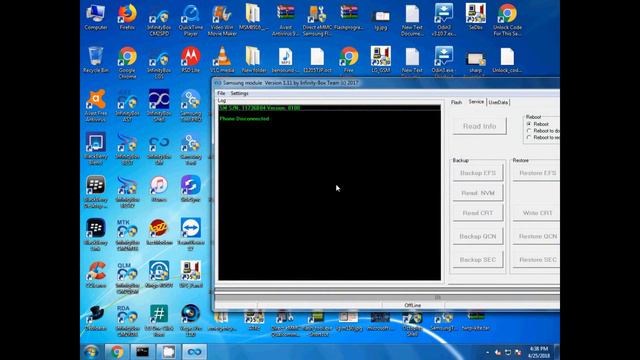Click the Infinity app taskbar button
Screen dimensions: 640x360
194,351
